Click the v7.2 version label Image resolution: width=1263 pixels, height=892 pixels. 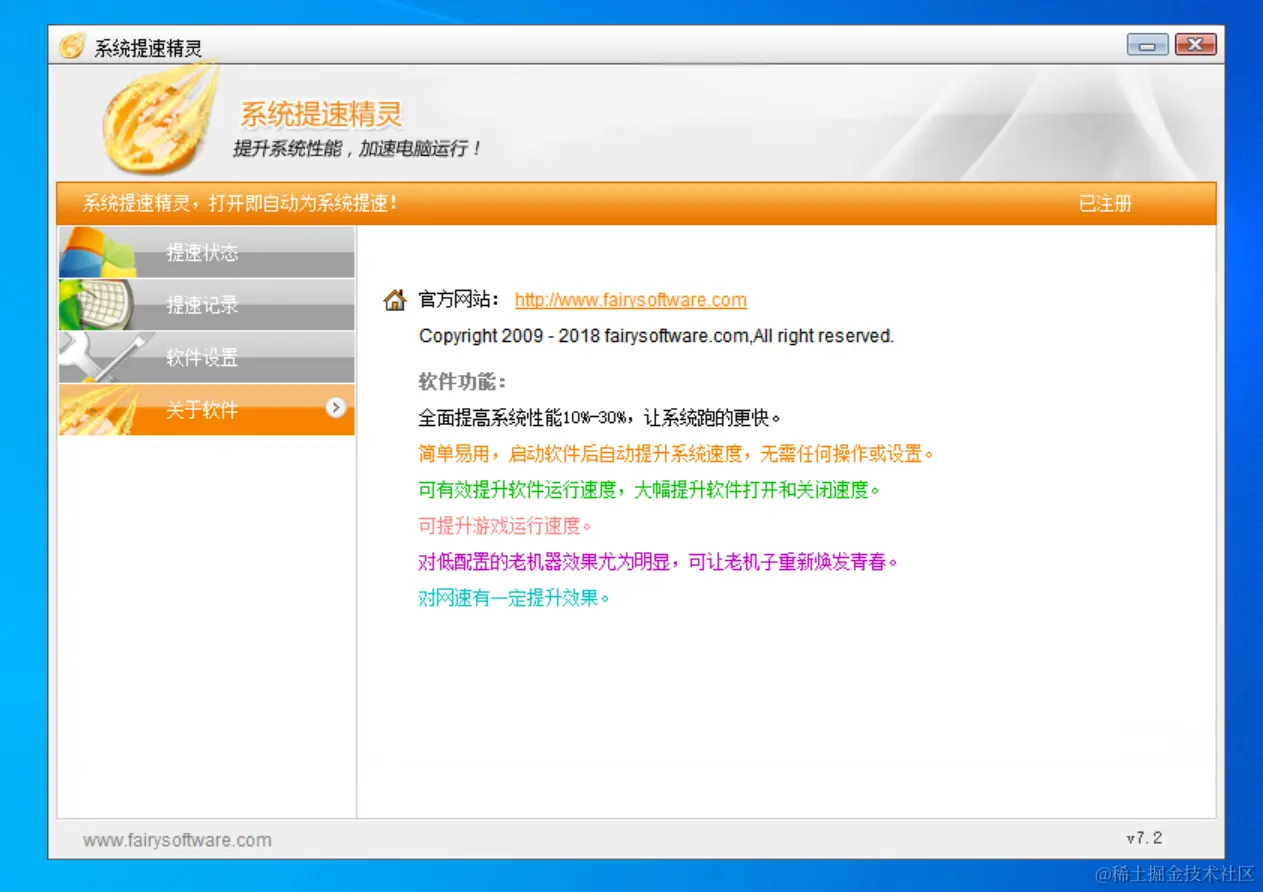point(1144,838)
